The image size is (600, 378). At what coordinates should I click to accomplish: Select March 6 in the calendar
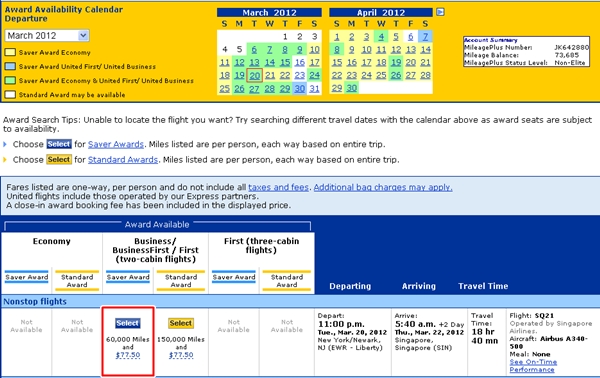[x=254, y=50]
